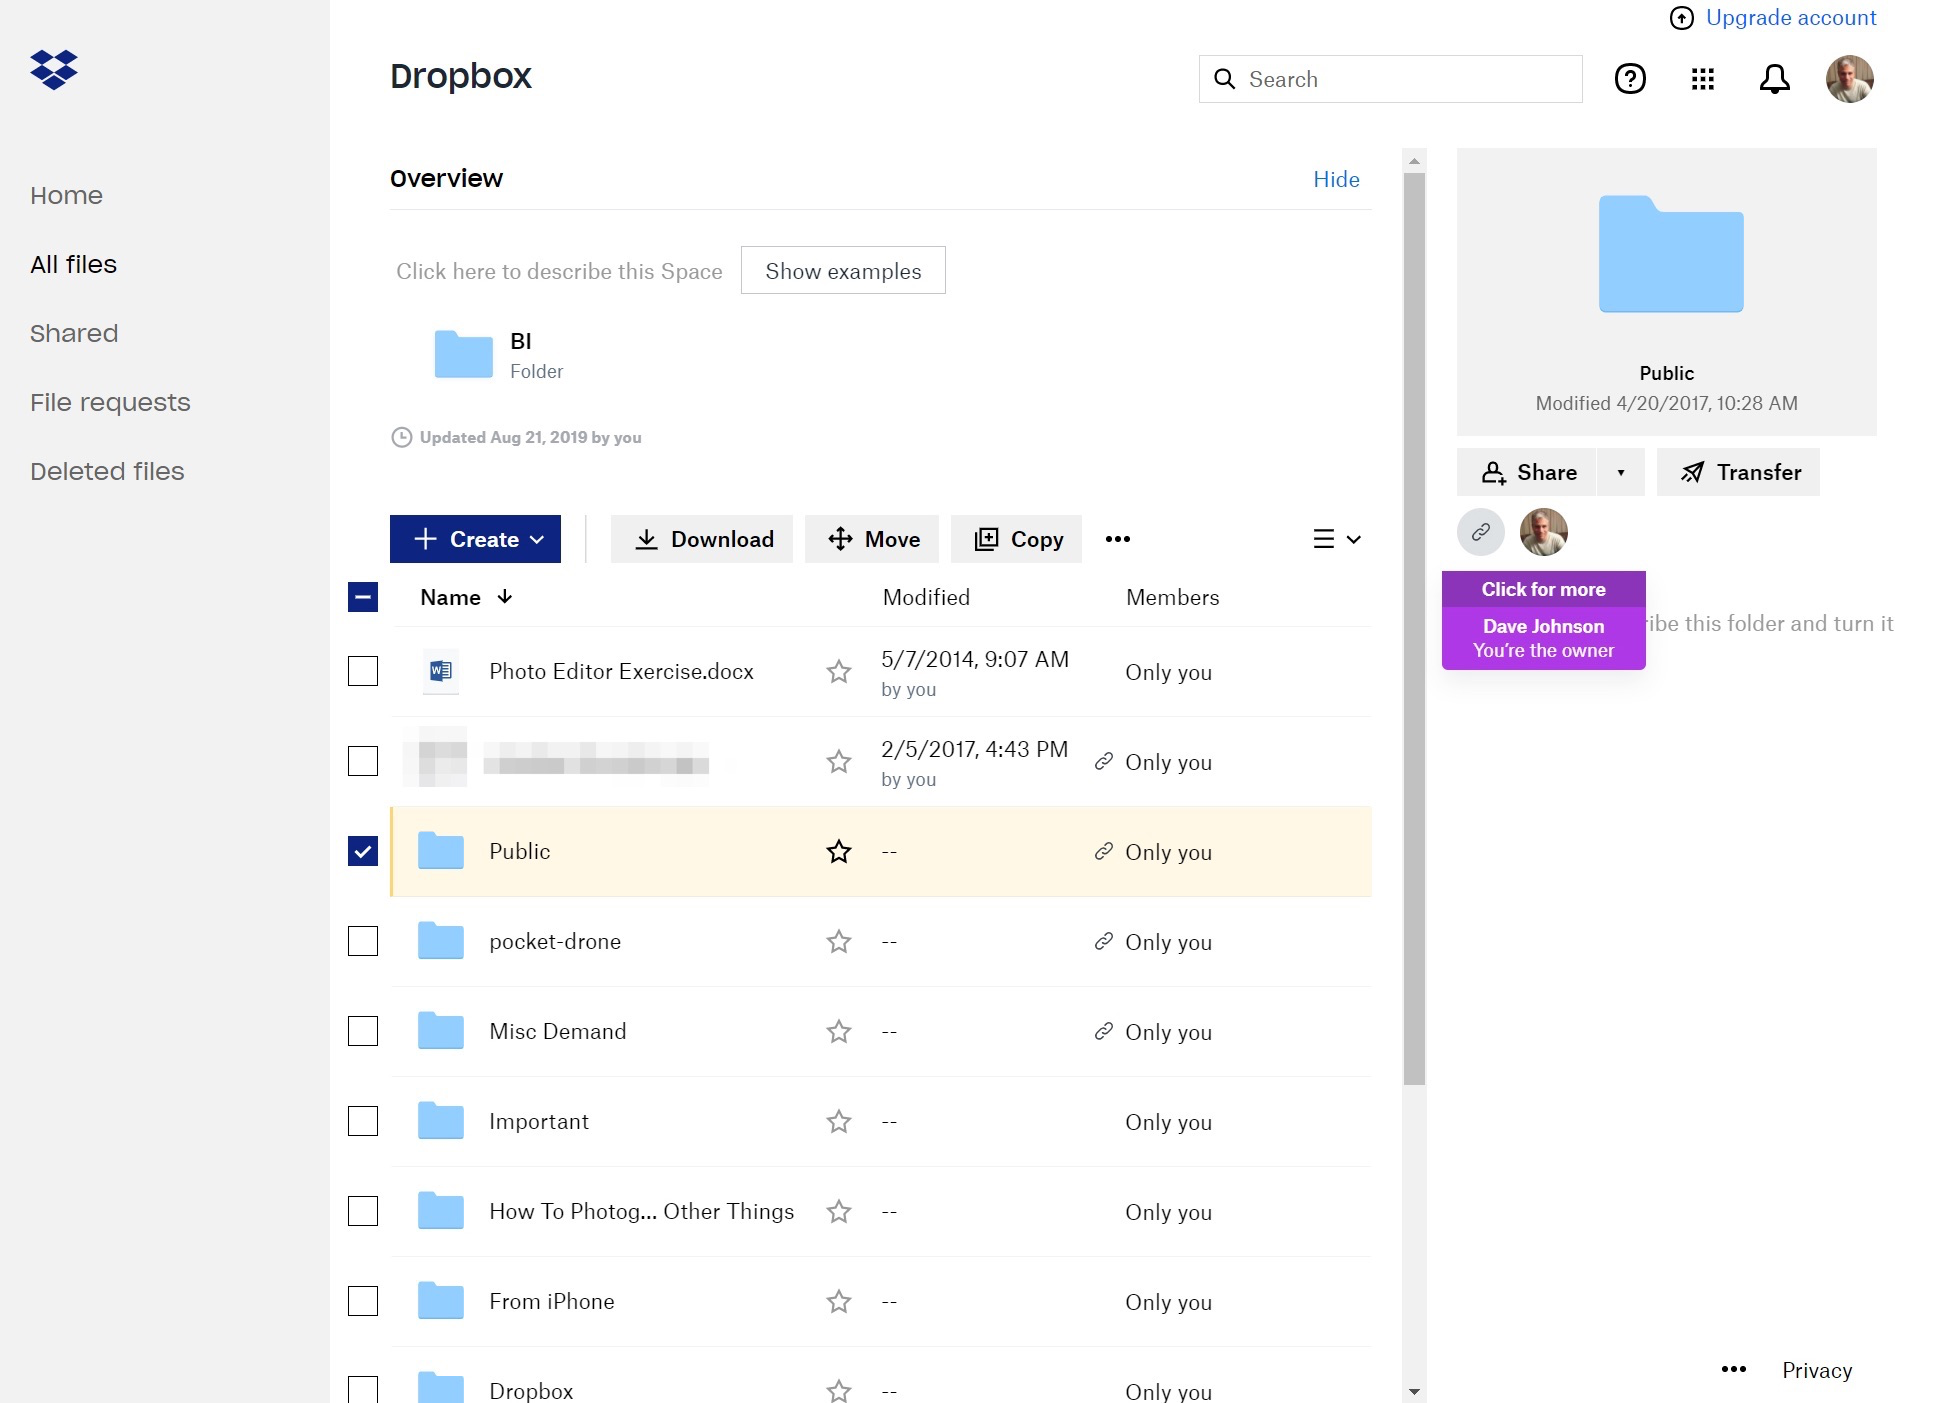The image size is (1933, 1403).
Task: Star the How To Photog... folder
Action: (x=838, y=1211)
